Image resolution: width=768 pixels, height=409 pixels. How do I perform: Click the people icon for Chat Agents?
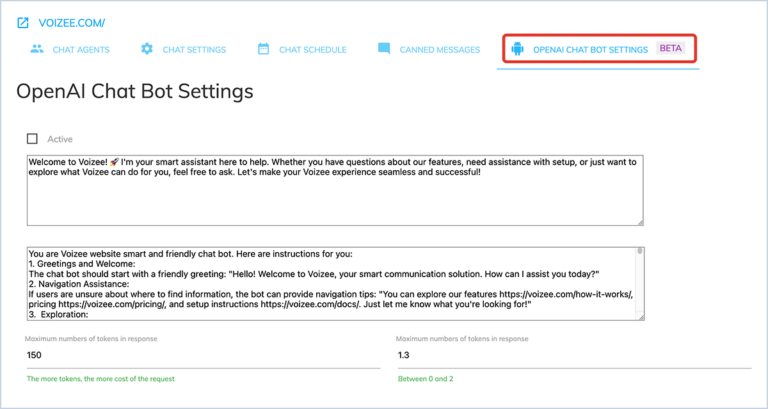pyautogui.click(x=37, y=49)
